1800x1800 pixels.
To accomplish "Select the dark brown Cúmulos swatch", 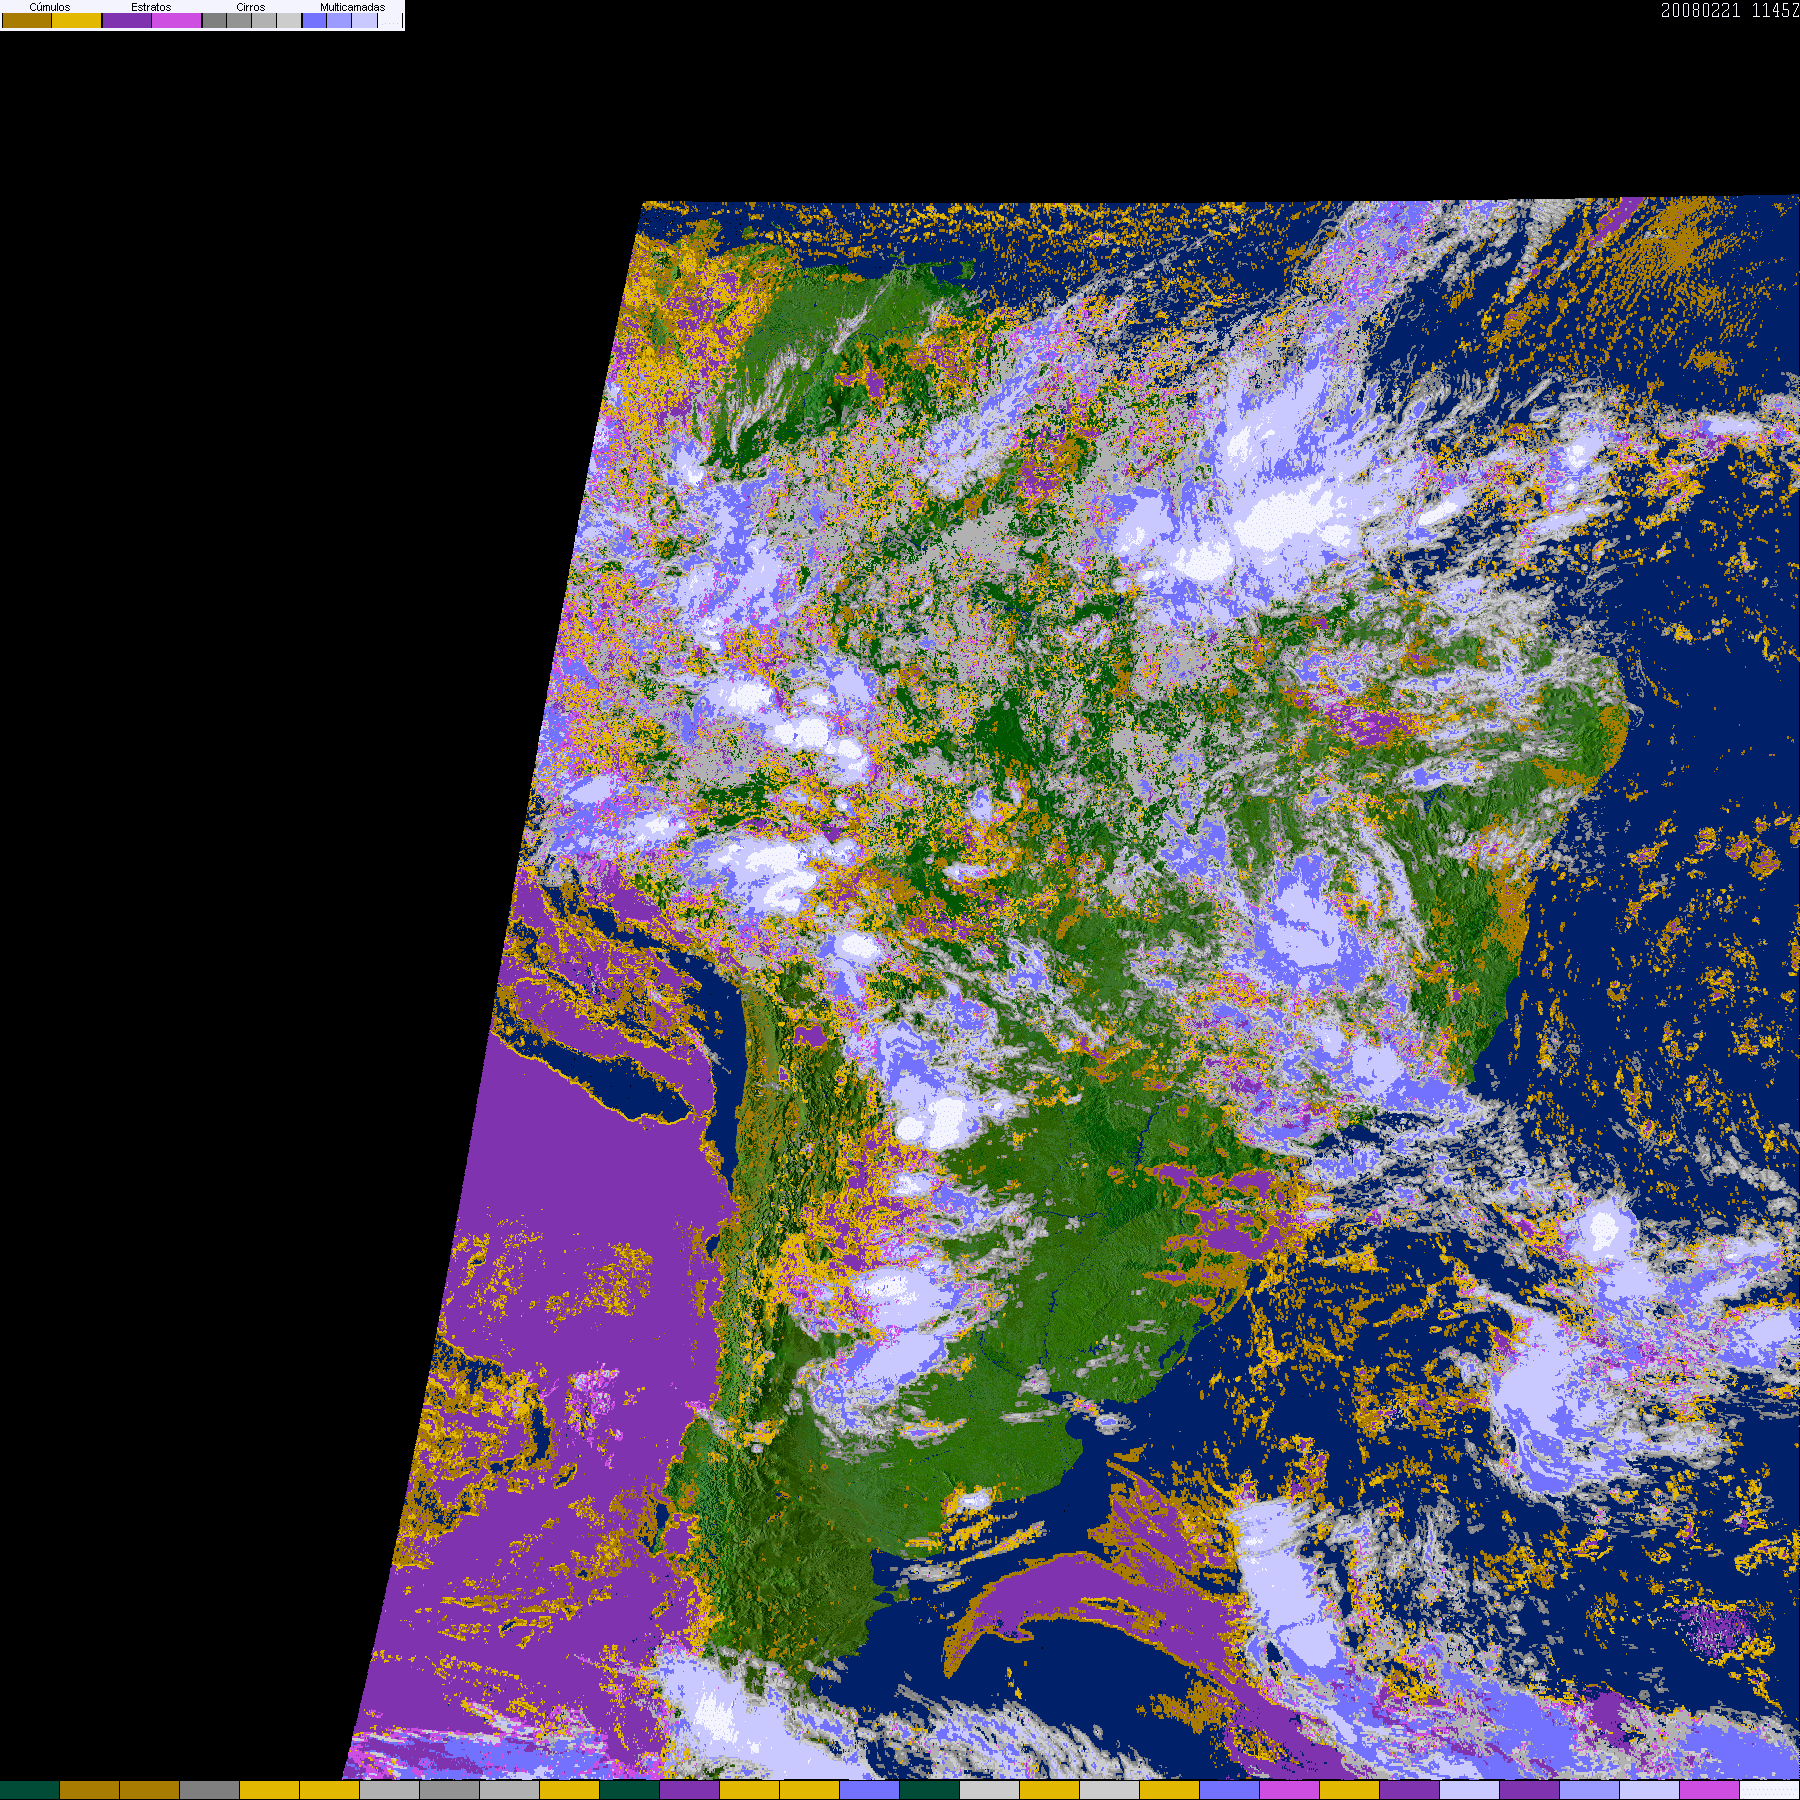I will (27, 21).
